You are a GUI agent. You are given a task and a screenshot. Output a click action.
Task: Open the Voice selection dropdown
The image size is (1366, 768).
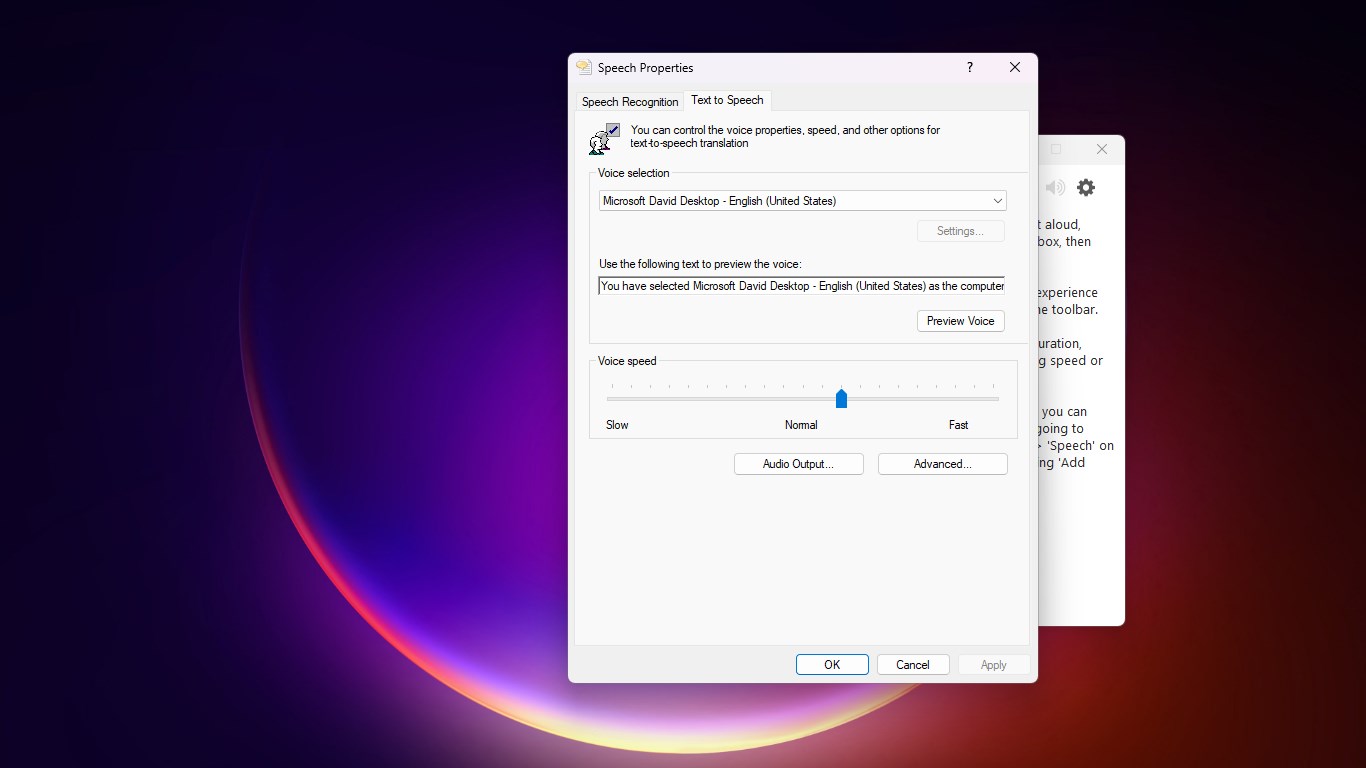coord(803,201)
